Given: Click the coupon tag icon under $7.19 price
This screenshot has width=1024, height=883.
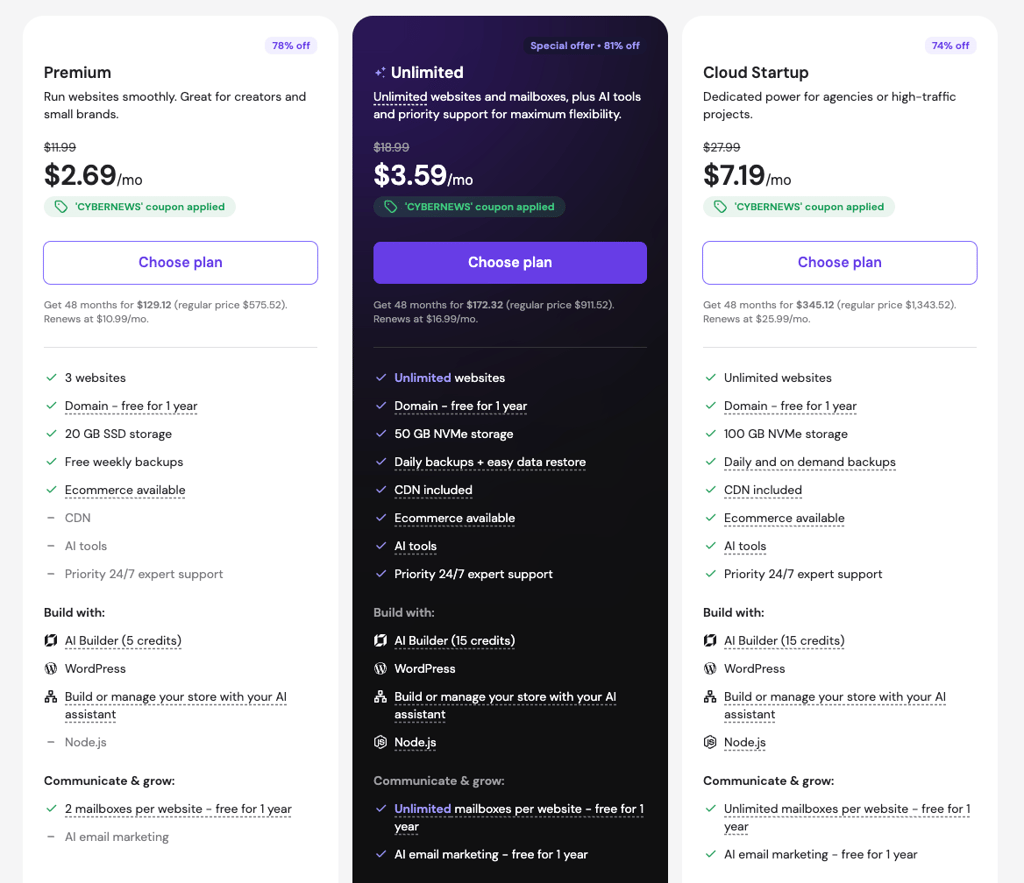Looking at the screenshot, I should pos(720,207).
